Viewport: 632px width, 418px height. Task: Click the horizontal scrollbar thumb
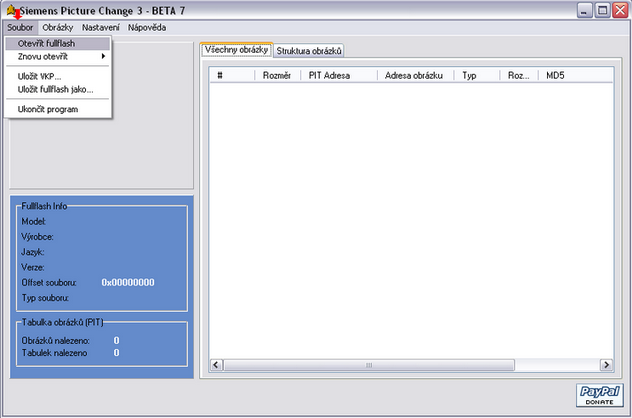(x=369, y=365)
